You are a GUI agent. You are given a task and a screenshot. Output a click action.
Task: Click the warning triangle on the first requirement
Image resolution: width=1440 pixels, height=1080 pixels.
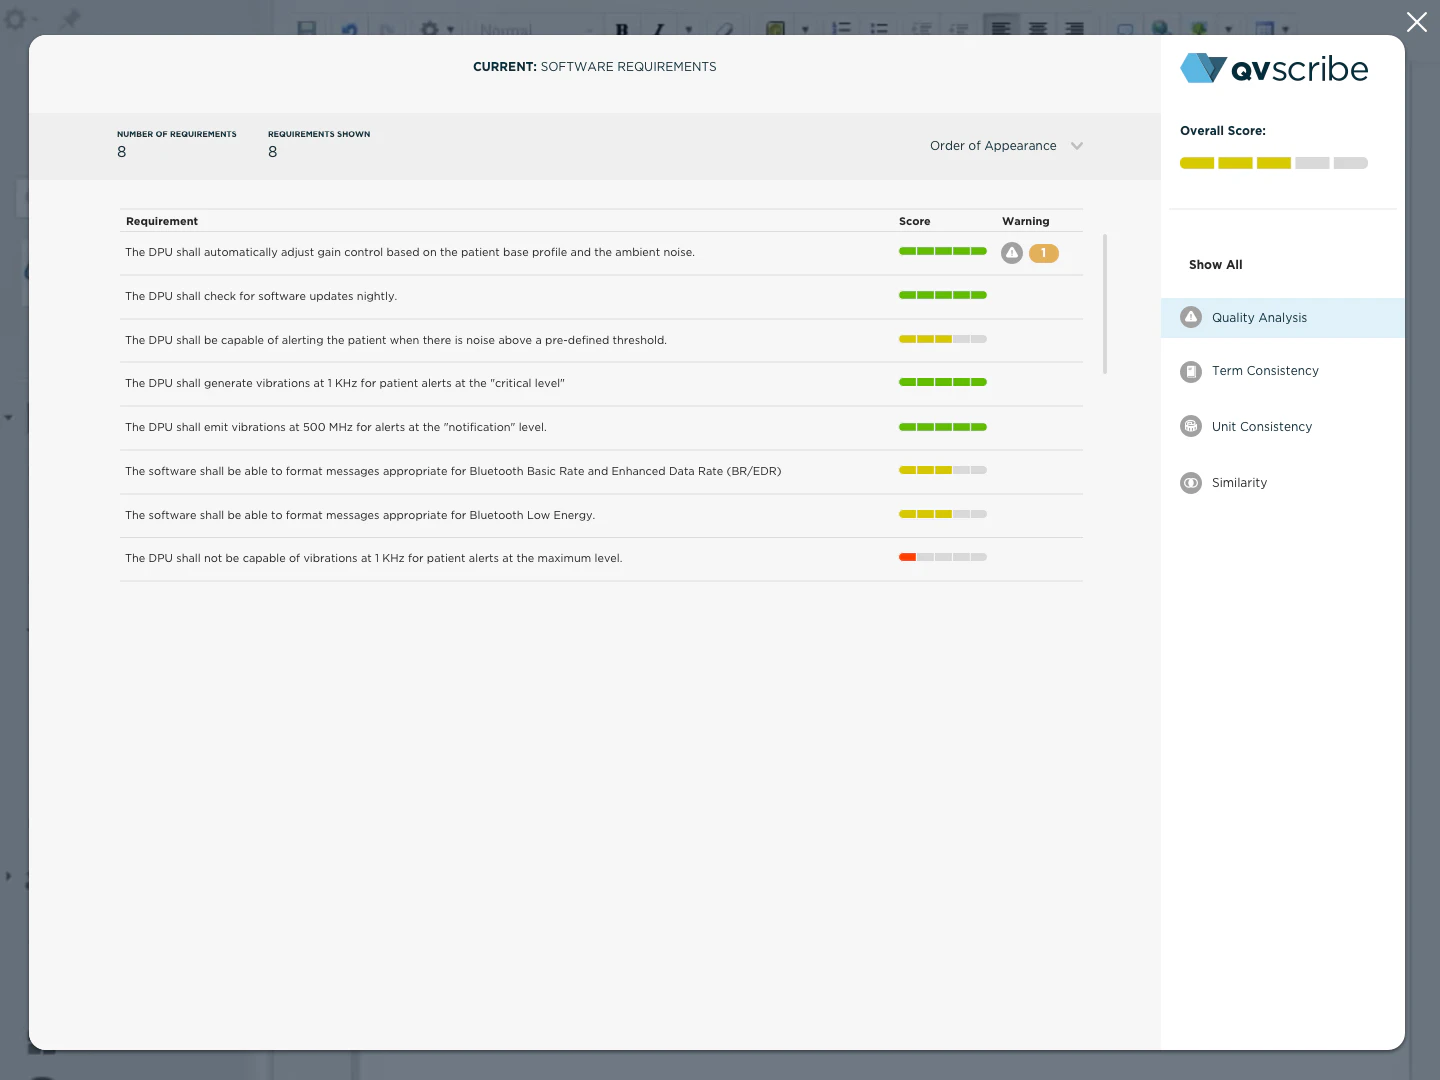coord(1011,253)
